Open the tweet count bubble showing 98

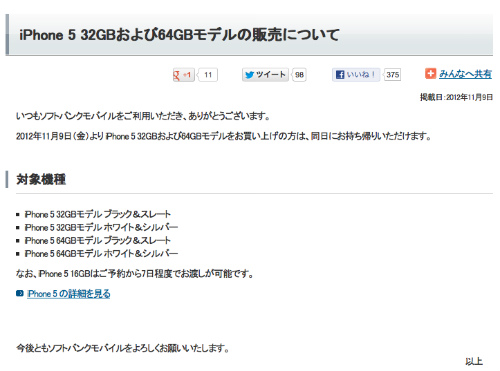click(299, 75)
